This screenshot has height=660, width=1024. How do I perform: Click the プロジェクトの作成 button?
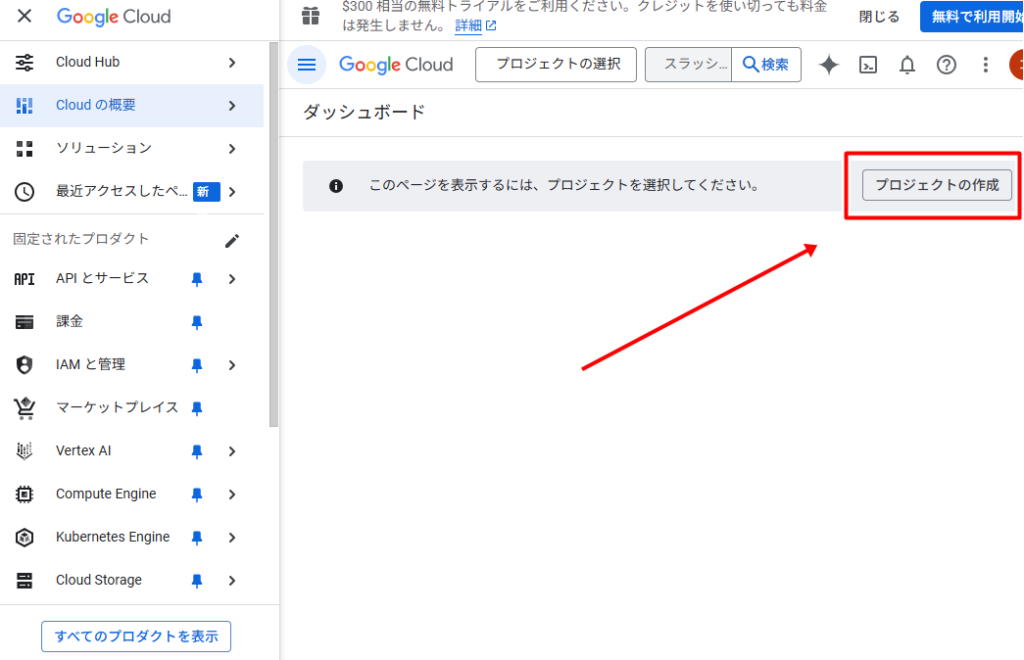[x=936, y=185]
